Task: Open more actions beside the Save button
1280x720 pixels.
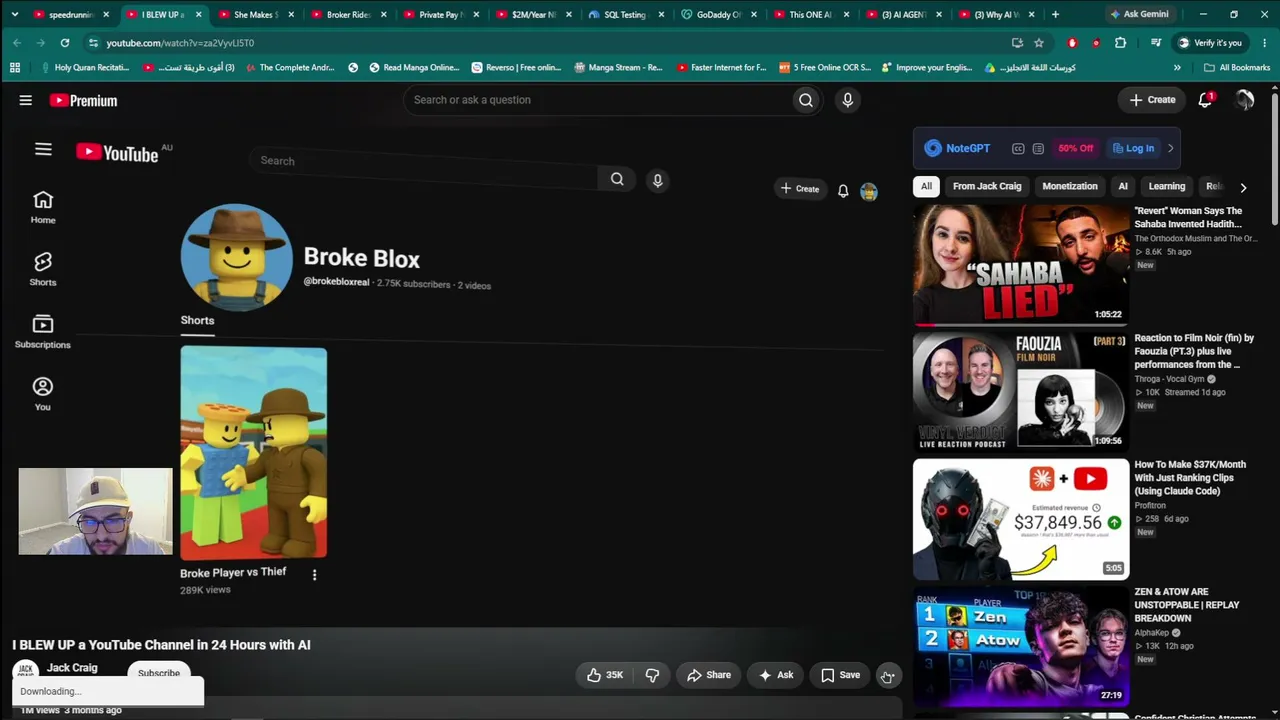Action: (887, 675)
